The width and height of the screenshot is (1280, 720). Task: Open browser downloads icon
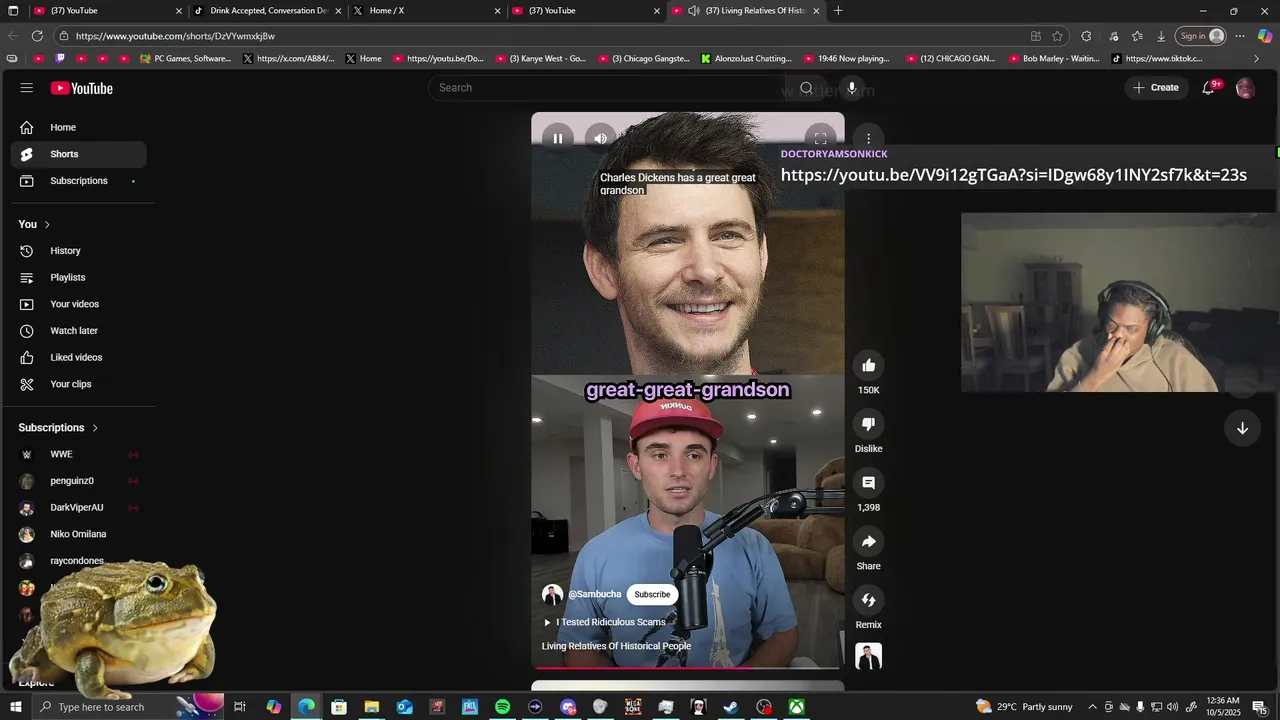pos(1161,36)
